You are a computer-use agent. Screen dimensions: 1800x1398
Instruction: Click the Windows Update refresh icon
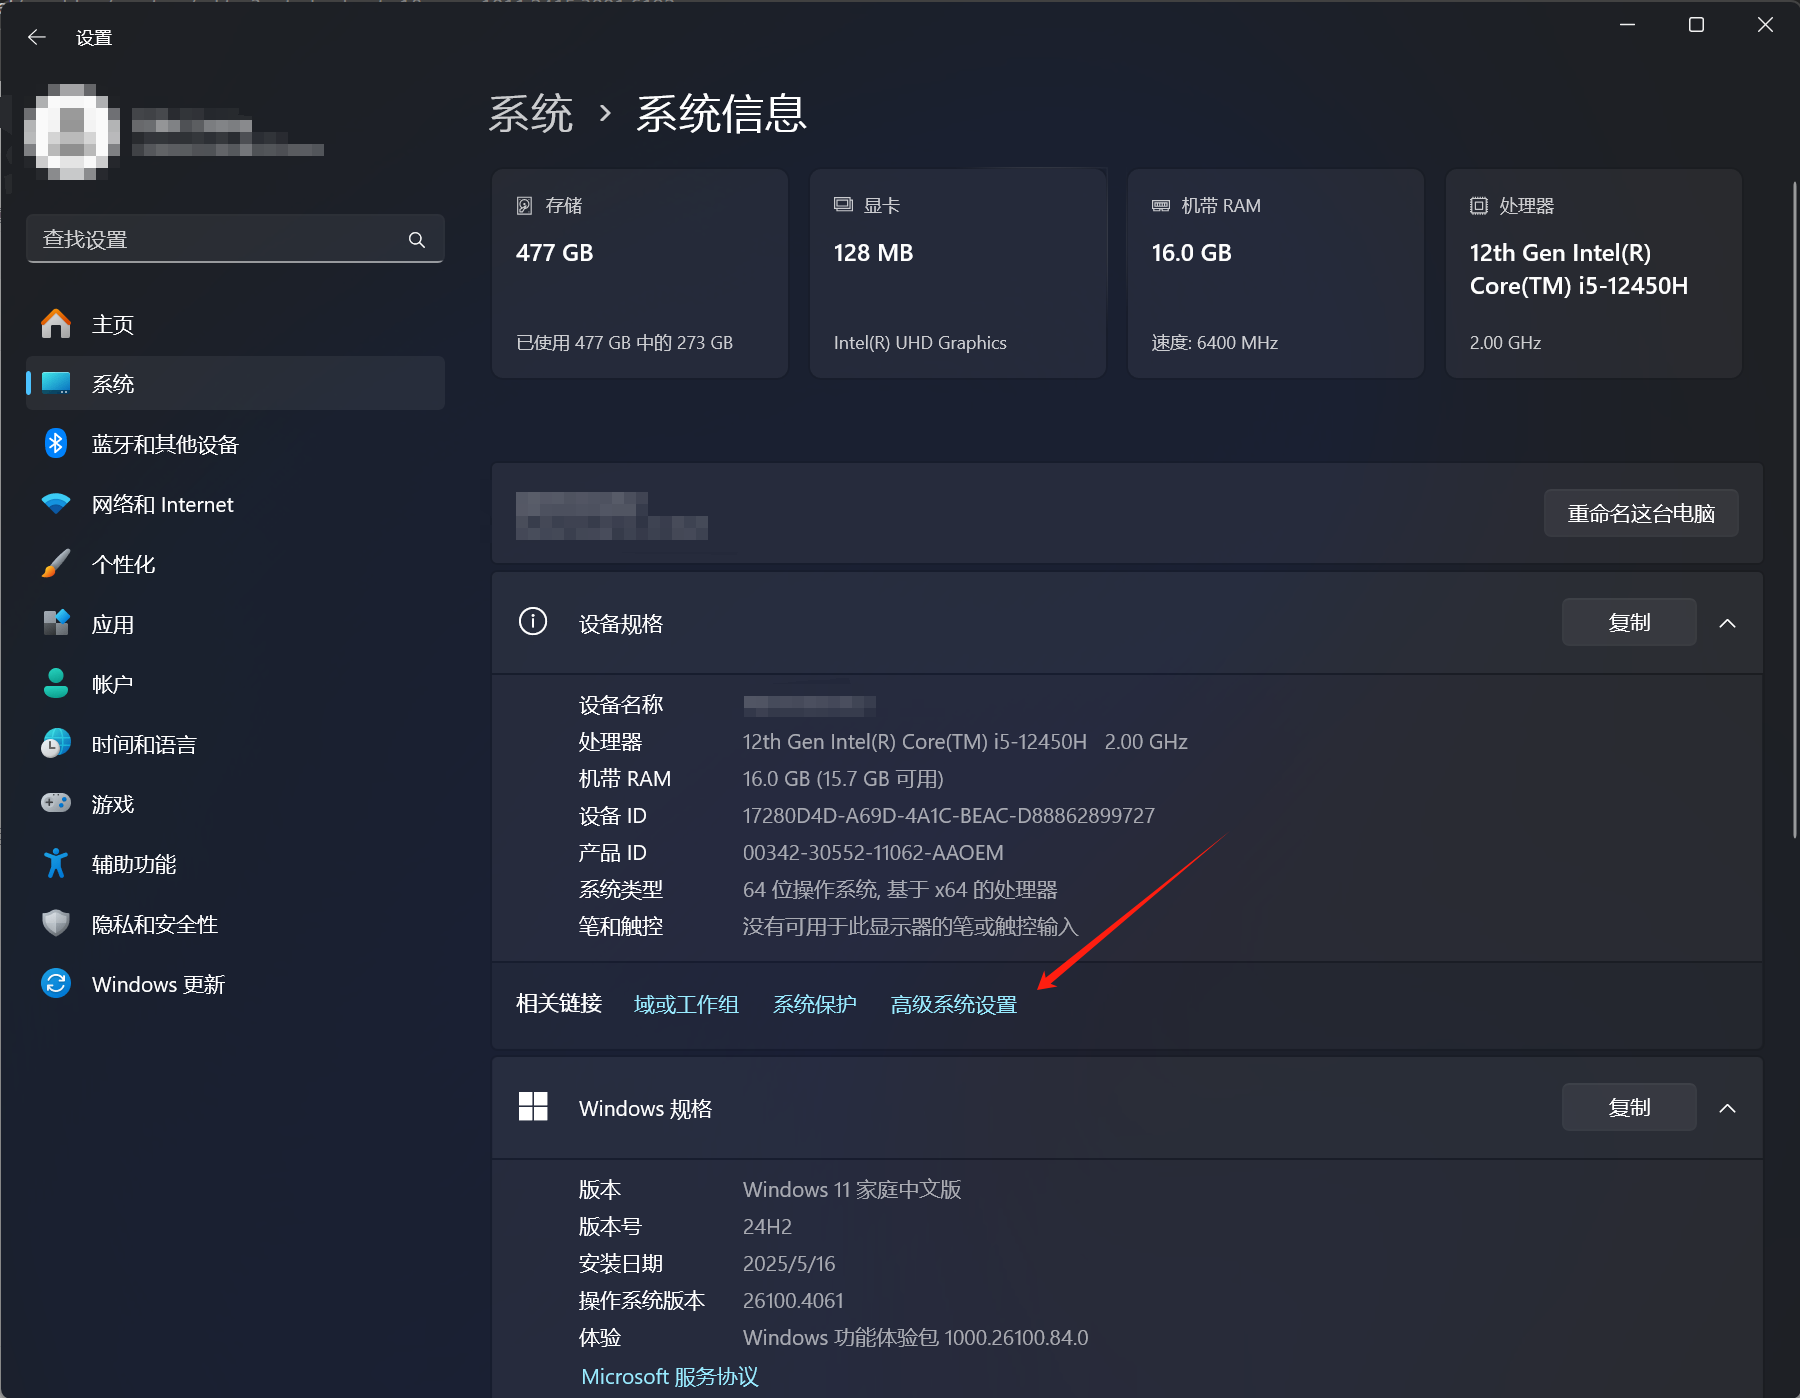tap(56, 983)
